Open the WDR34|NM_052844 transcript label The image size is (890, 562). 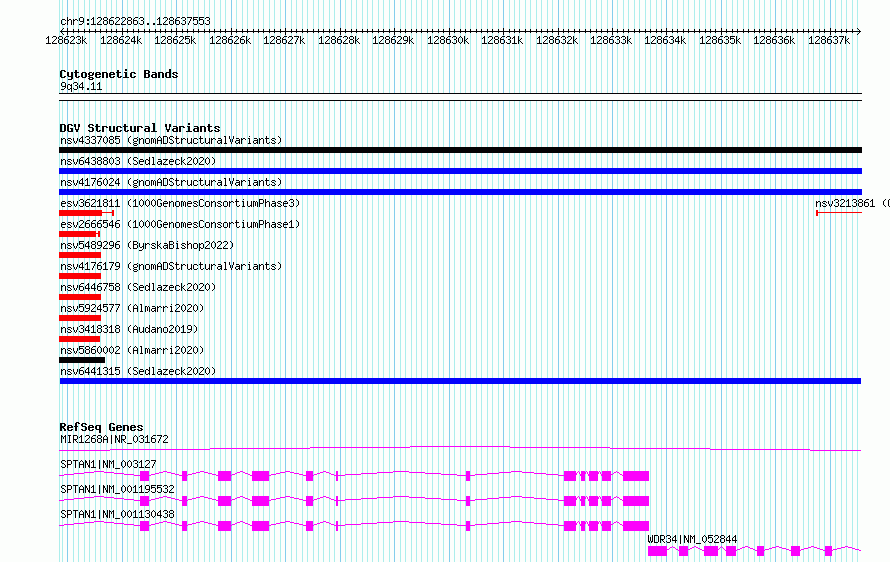pos(692,539)
